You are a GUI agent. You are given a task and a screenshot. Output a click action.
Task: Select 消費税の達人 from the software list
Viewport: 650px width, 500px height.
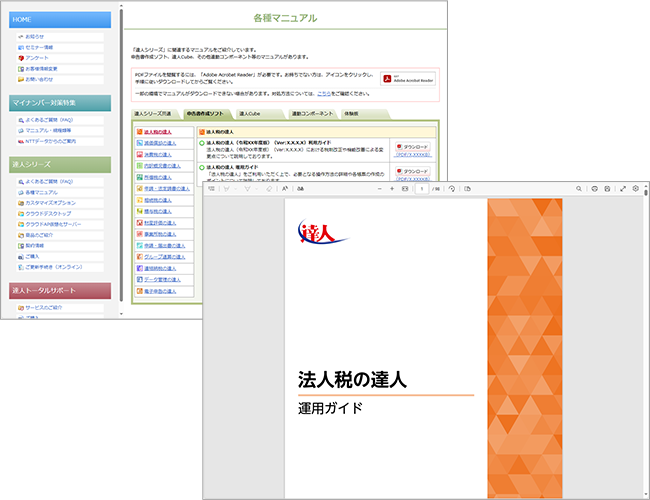[x=159, y=143]
